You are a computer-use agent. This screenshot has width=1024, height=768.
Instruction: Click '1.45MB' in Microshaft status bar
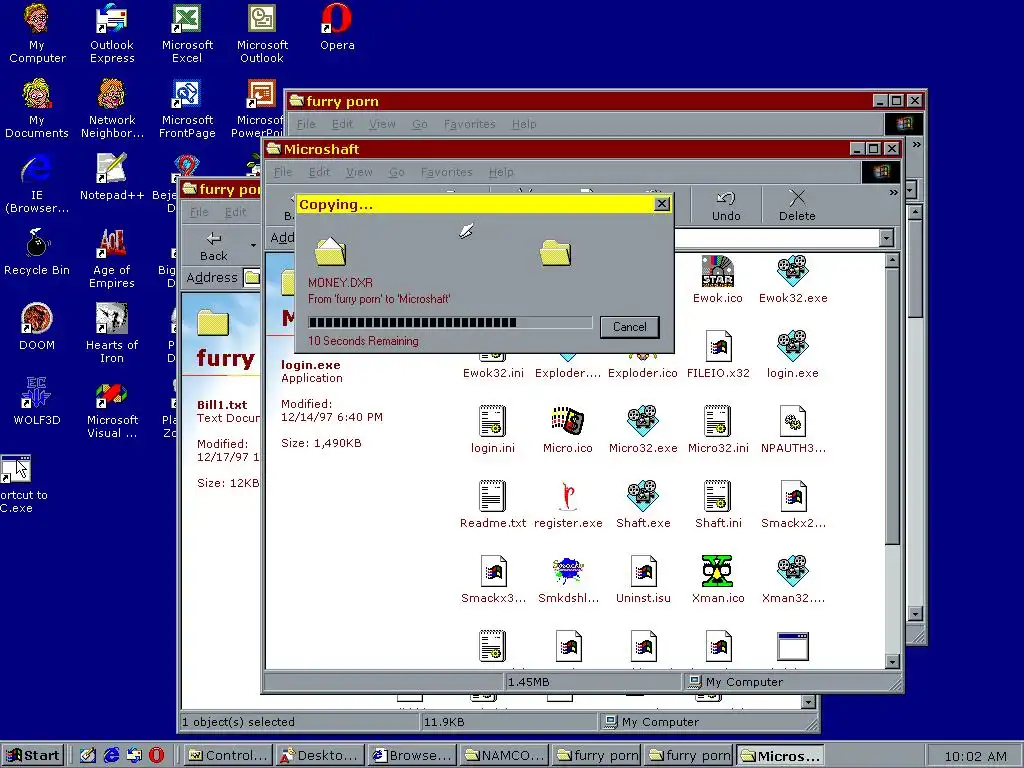pyautogui.click(x=528, y=682)
